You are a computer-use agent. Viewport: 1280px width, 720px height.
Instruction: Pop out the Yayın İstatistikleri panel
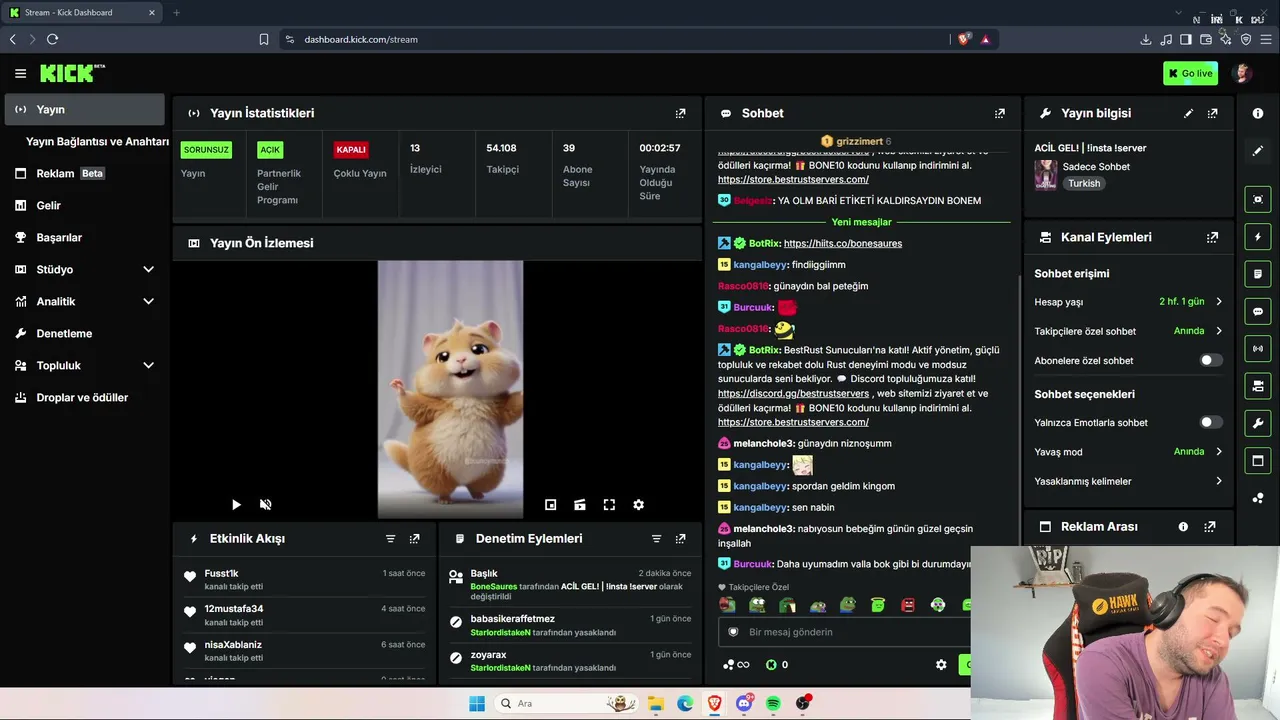[x=681, y=113]
